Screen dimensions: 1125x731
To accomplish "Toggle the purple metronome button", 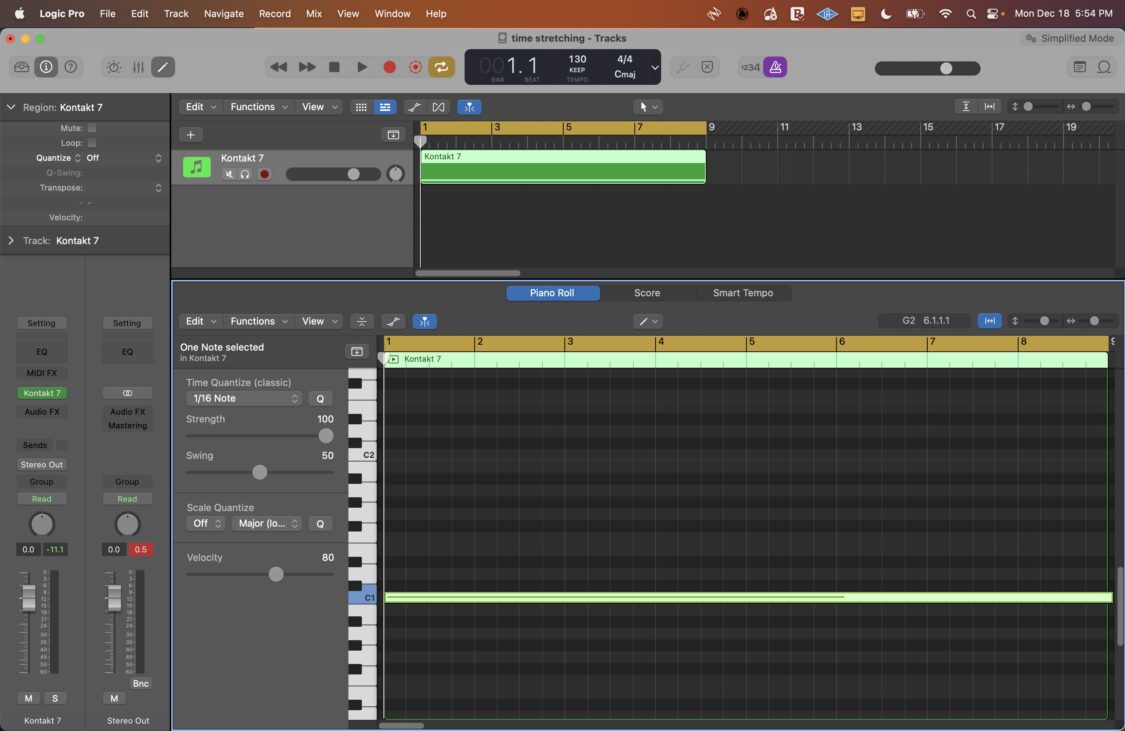I will (x=776, y=66).
